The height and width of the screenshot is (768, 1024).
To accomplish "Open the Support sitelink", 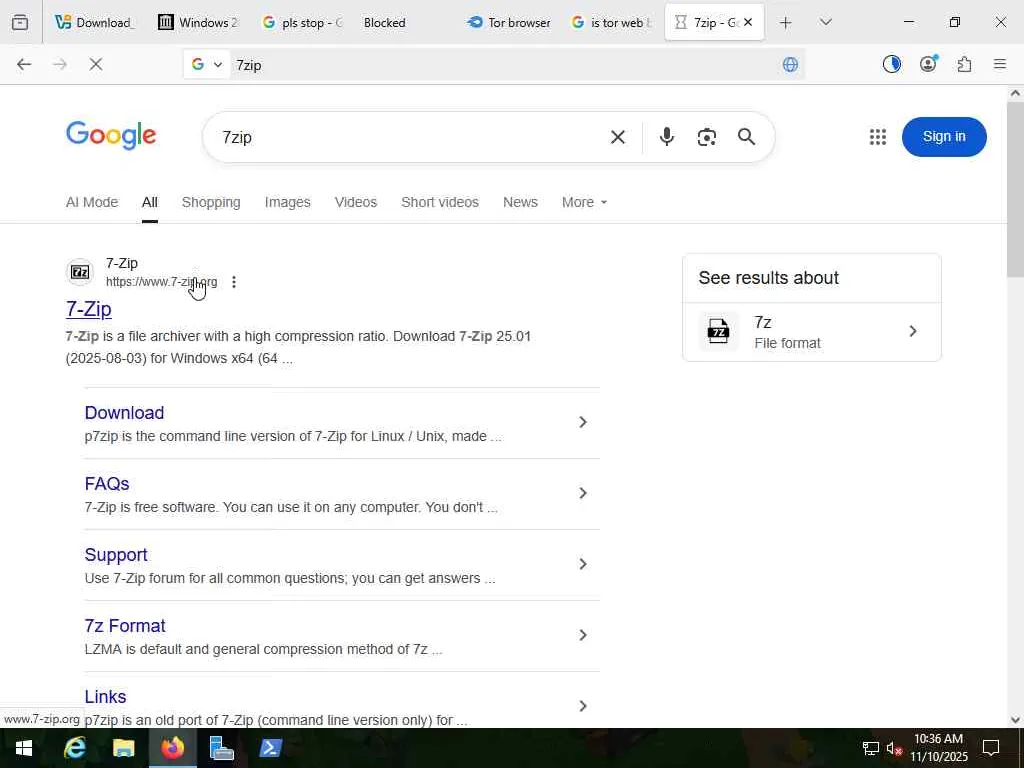I will click(116, 555).
